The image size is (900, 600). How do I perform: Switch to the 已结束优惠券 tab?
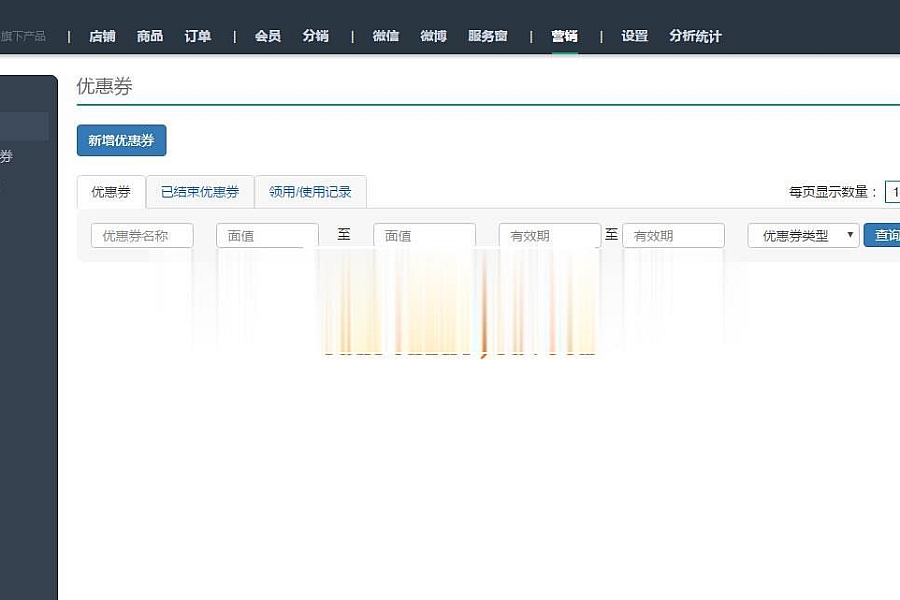[x=200, y=192]
